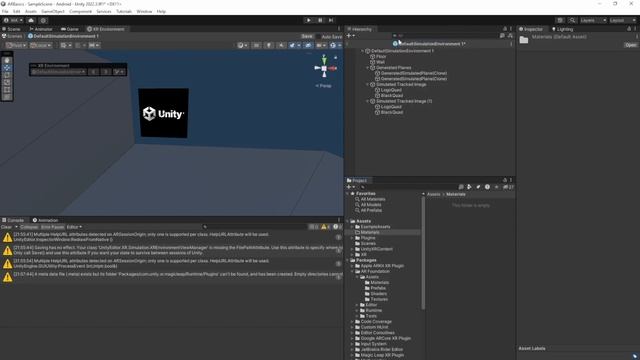Click the Project panel vertical scrollbar
This screenshot has height=360, width=640.
click(423, 253)
